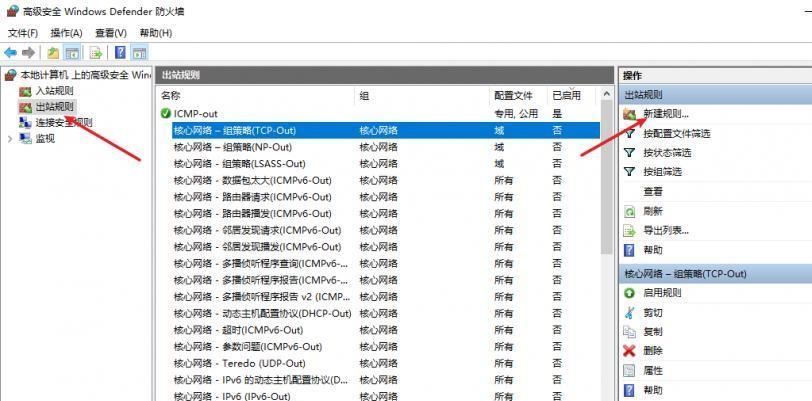Open the 查看 action submenu
Screen dimensions: 812x401
coord(652,191)
